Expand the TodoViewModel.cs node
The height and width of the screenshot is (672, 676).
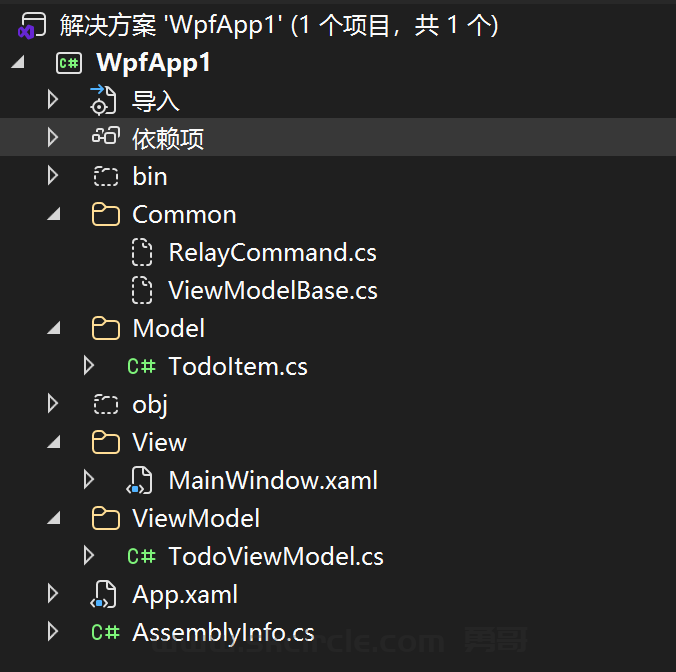pos(89,556)
